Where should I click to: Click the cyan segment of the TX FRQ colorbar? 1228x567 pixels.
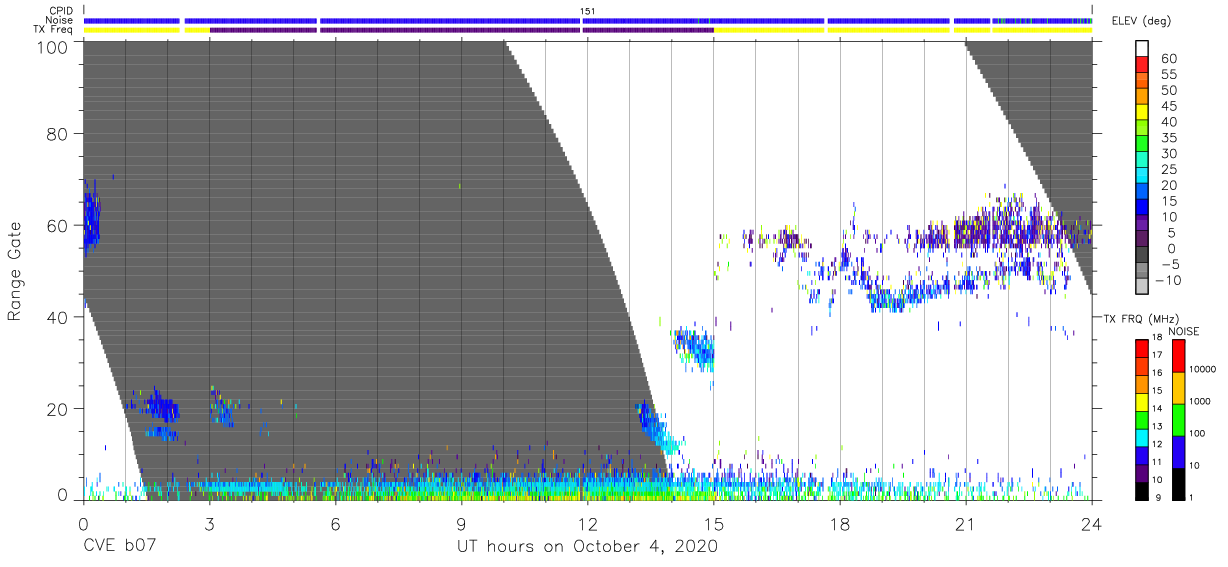click(1141, 438)
